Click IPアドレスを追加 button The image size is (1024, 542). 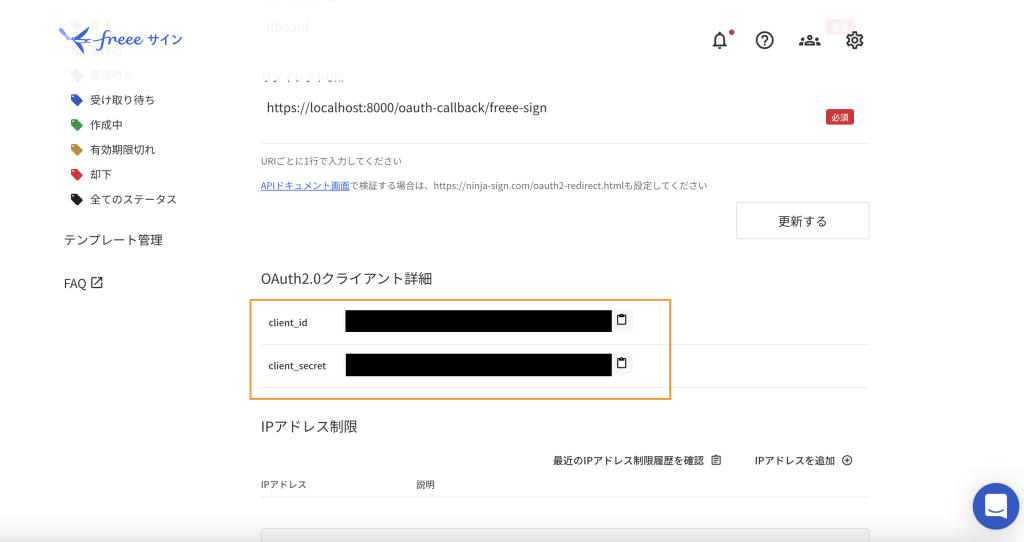803,460
